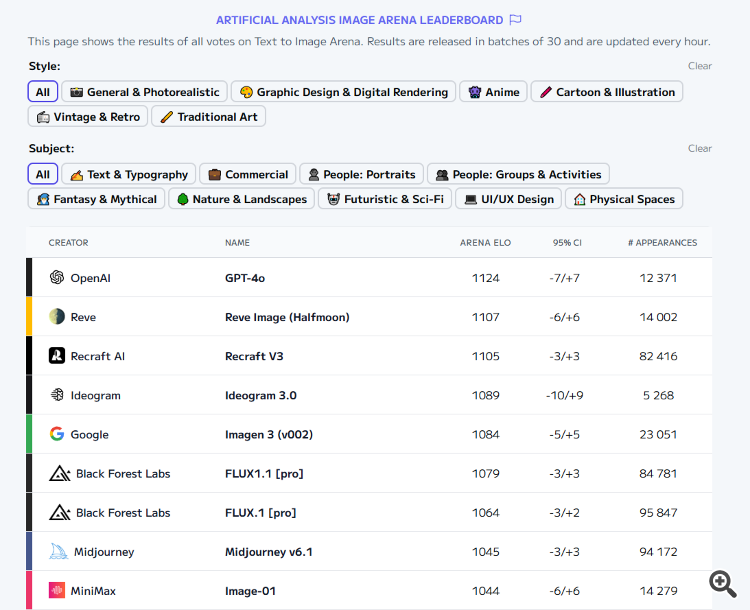Click the Ideogram logo icon
The height and width of the screenshot is (610, 750).
pos(57,395)
